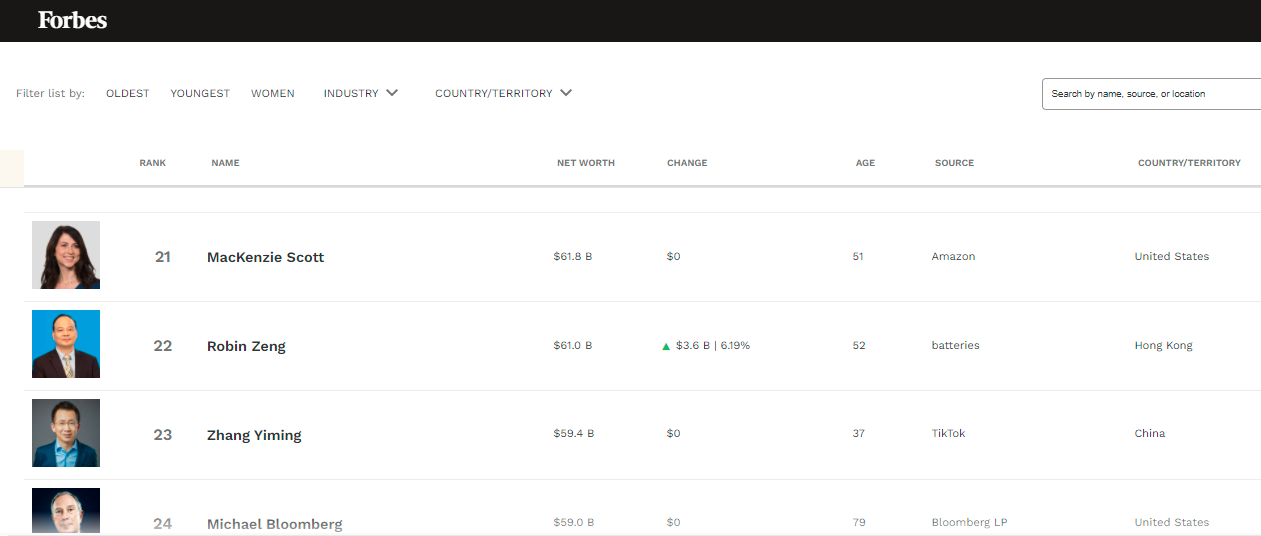The image size is (1261, 536).
Task: Click net worth $61.8 B
Action: (573, 257)
